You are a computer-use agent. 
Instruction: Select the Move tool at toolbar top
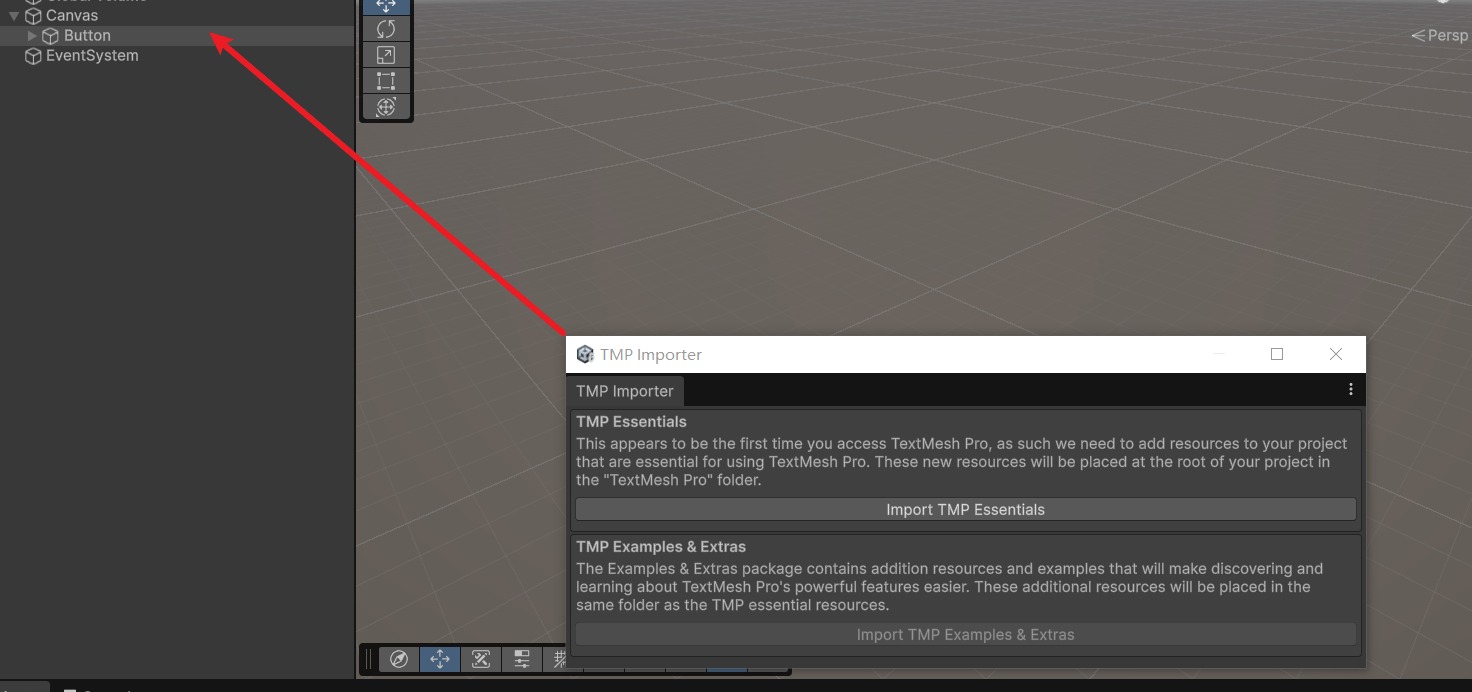click(x=386, y=6)
